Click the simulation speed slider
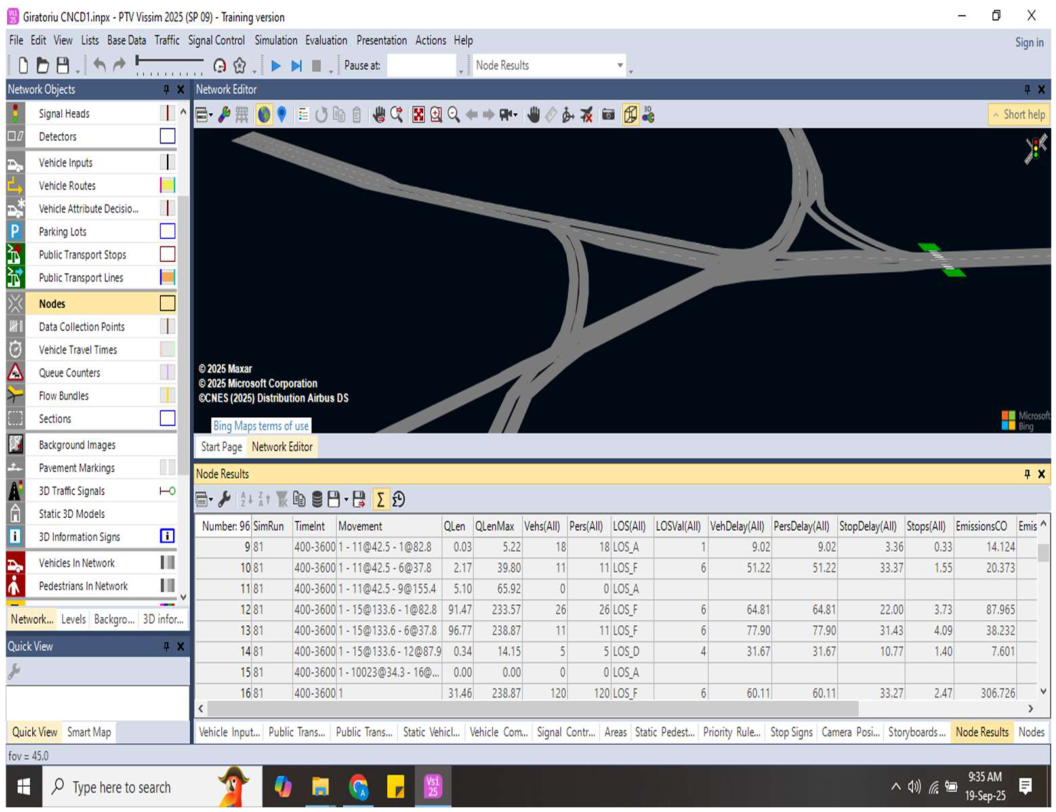1056x812 pixels. pyautogui.click(x=169, y=65)
